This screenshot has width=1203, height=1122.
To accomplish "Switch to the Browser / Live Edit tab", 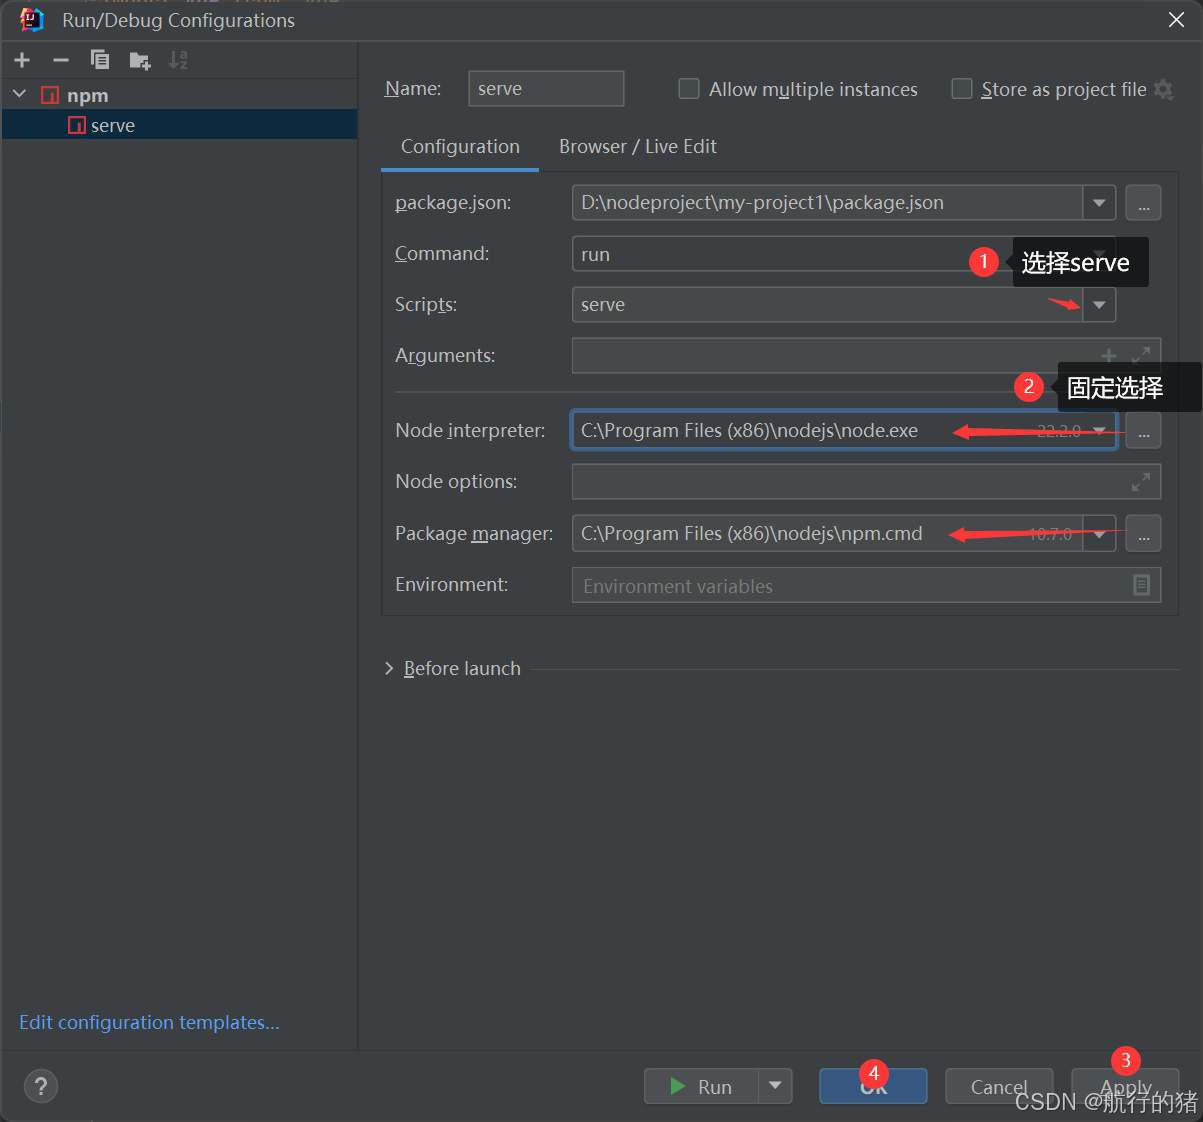I will [x=637, y=146].
